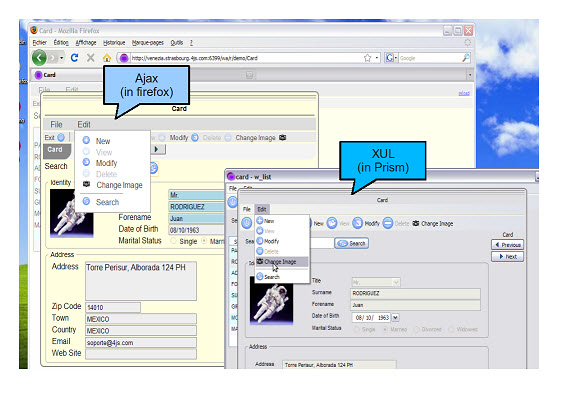Select the gray Card tab in Ajax window
Screen dimensions: 562x397
(57, 150)
